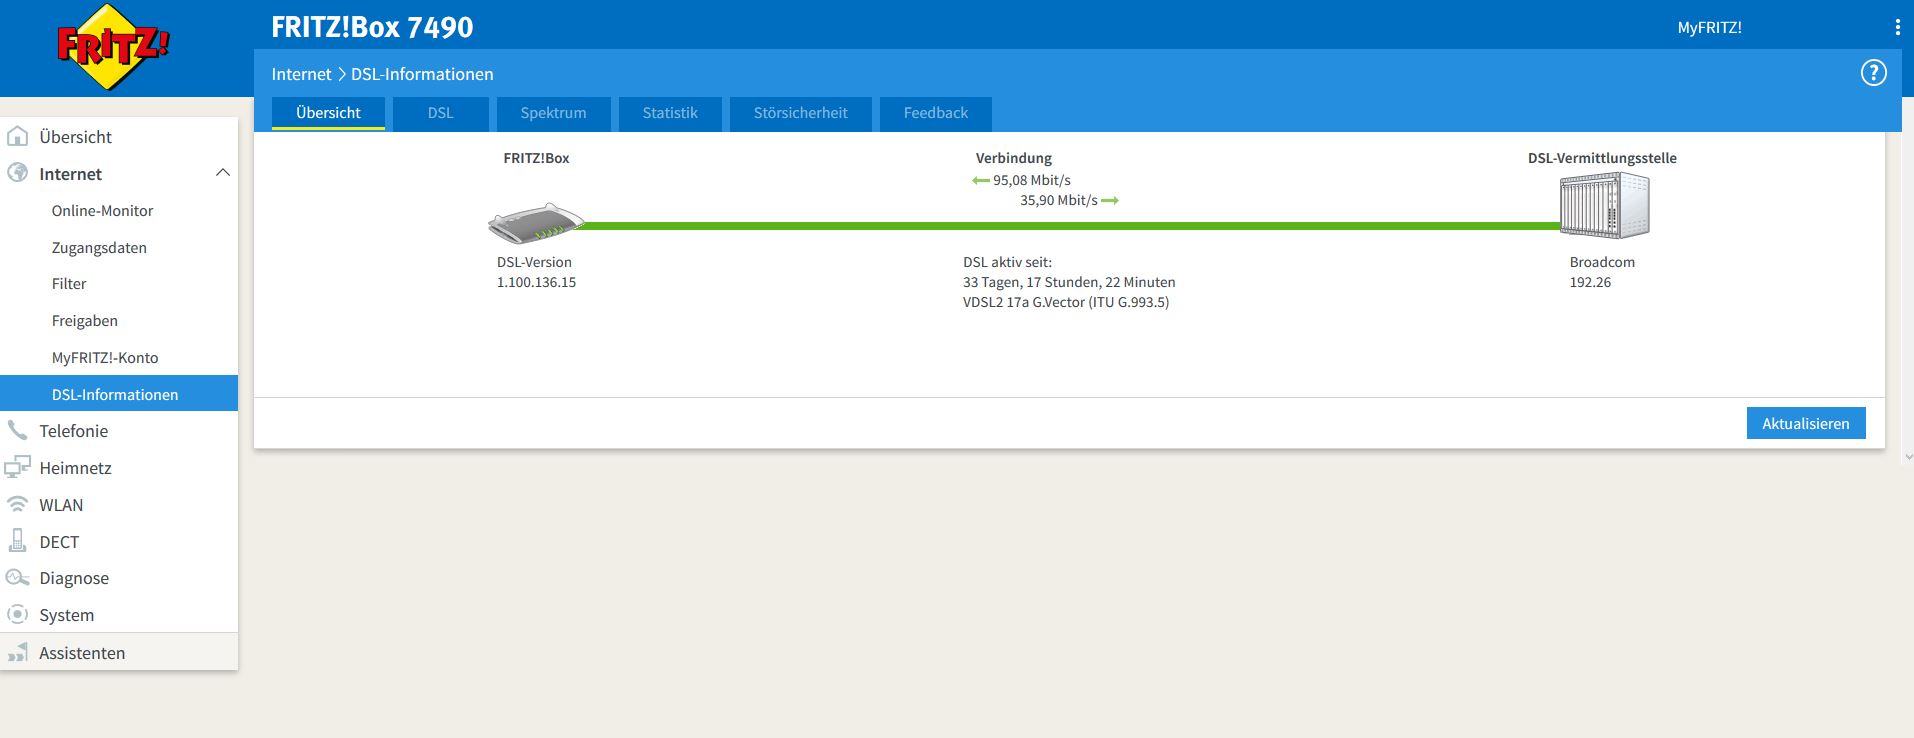Open the help question mark icon
Viewport: 1914px width, 738px height.
pyautogui.click(x=1873, y=73)
